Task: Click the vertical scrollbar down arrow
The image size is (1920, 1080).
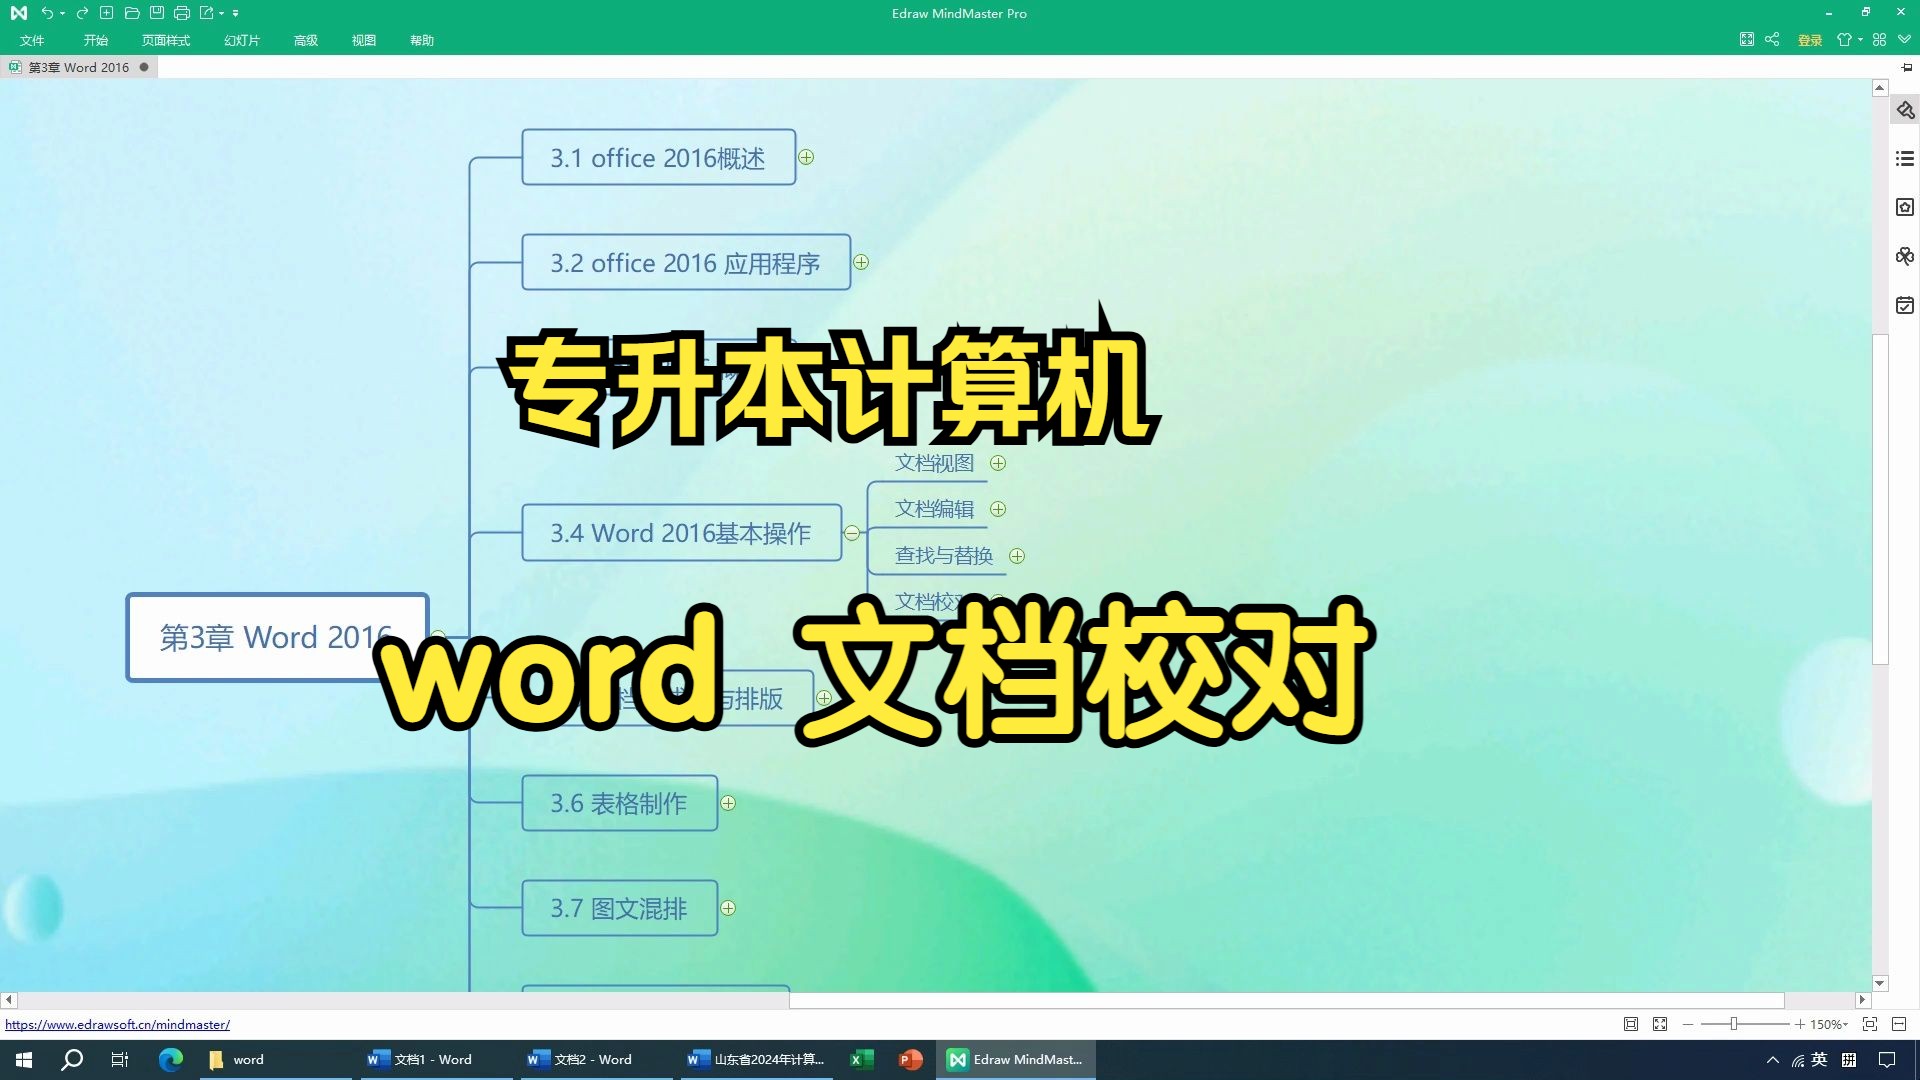Action: [1880, 983]
